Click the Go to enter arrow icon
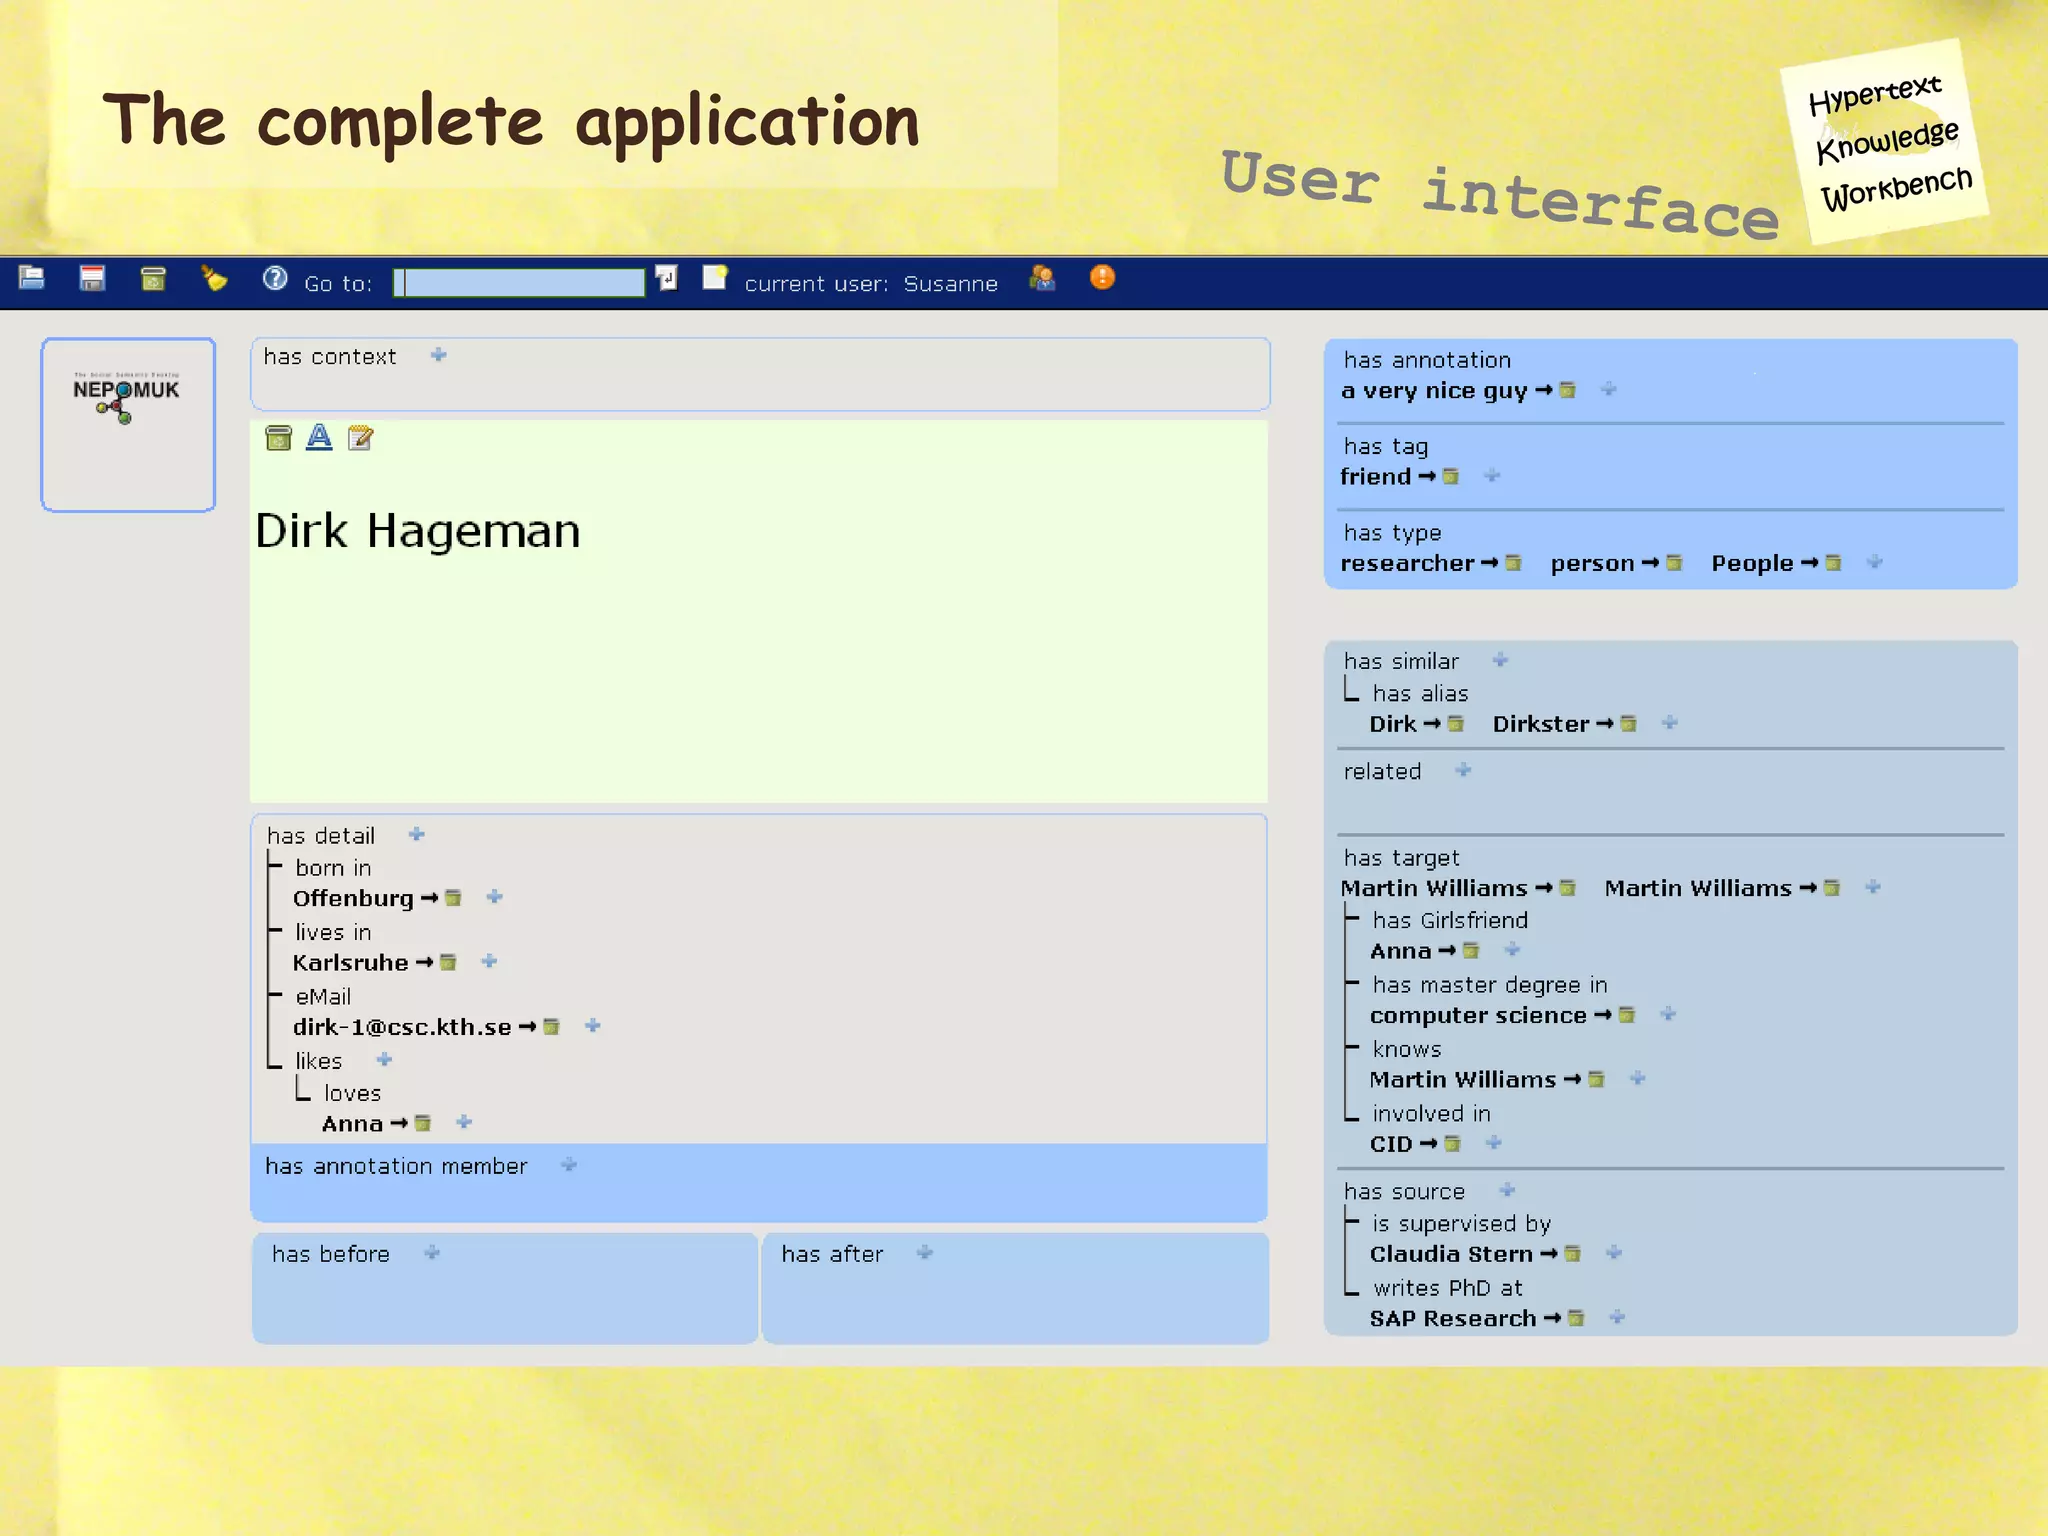Viewport: 2048px width, 1536px height. click(x=666, y=278)
